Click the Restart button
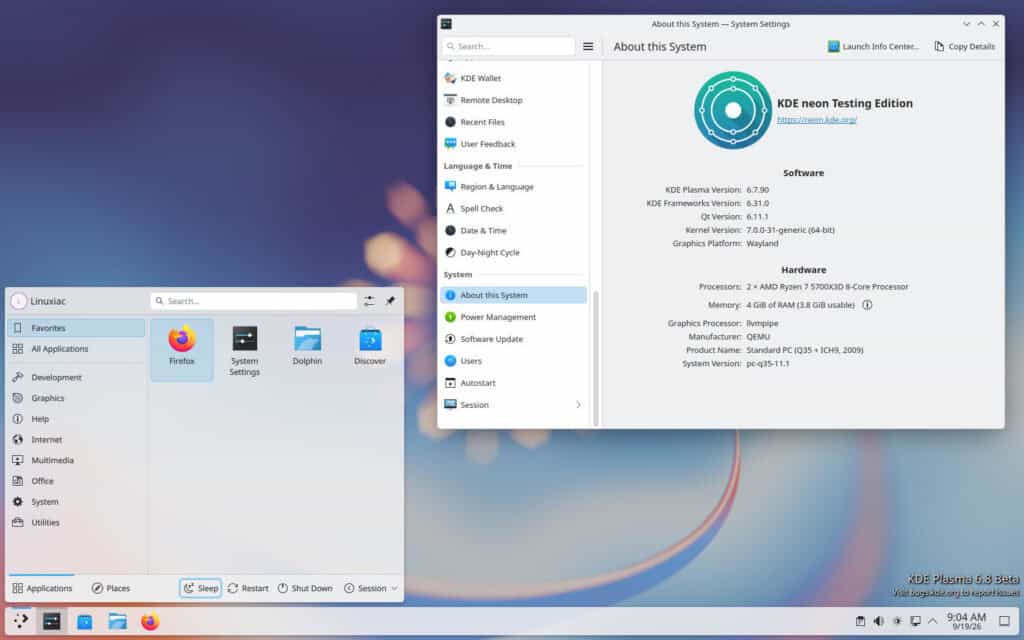The width and height of the screenshot is (1024, 640). (248, 588)
